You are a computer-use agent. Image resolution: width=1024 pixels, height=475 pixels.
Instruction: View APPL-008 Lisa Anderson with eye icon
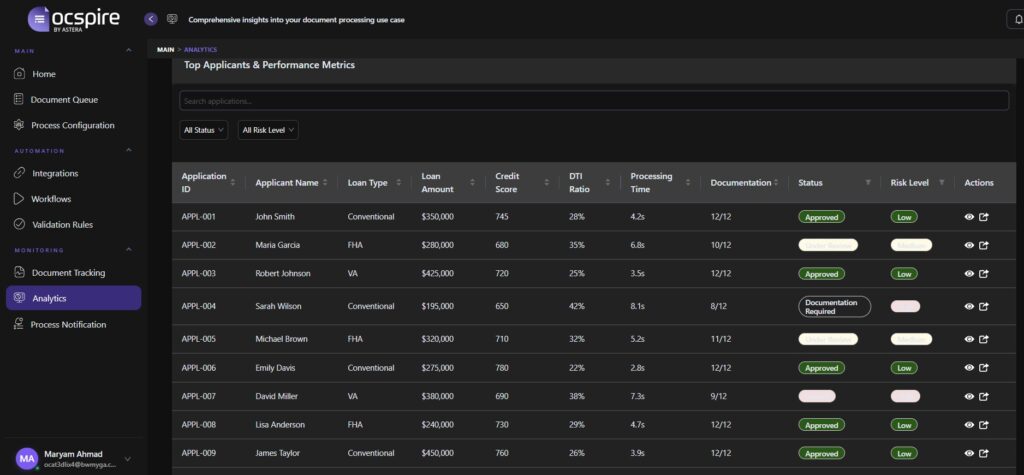[x=969, y=425]
